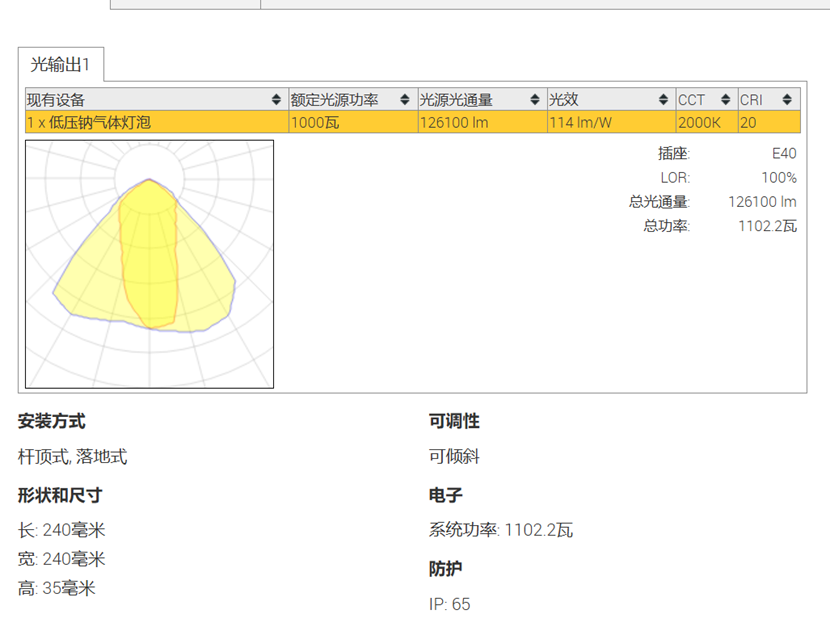Click the 可调性 heading
Screen dimensions: 830x631
454,421
